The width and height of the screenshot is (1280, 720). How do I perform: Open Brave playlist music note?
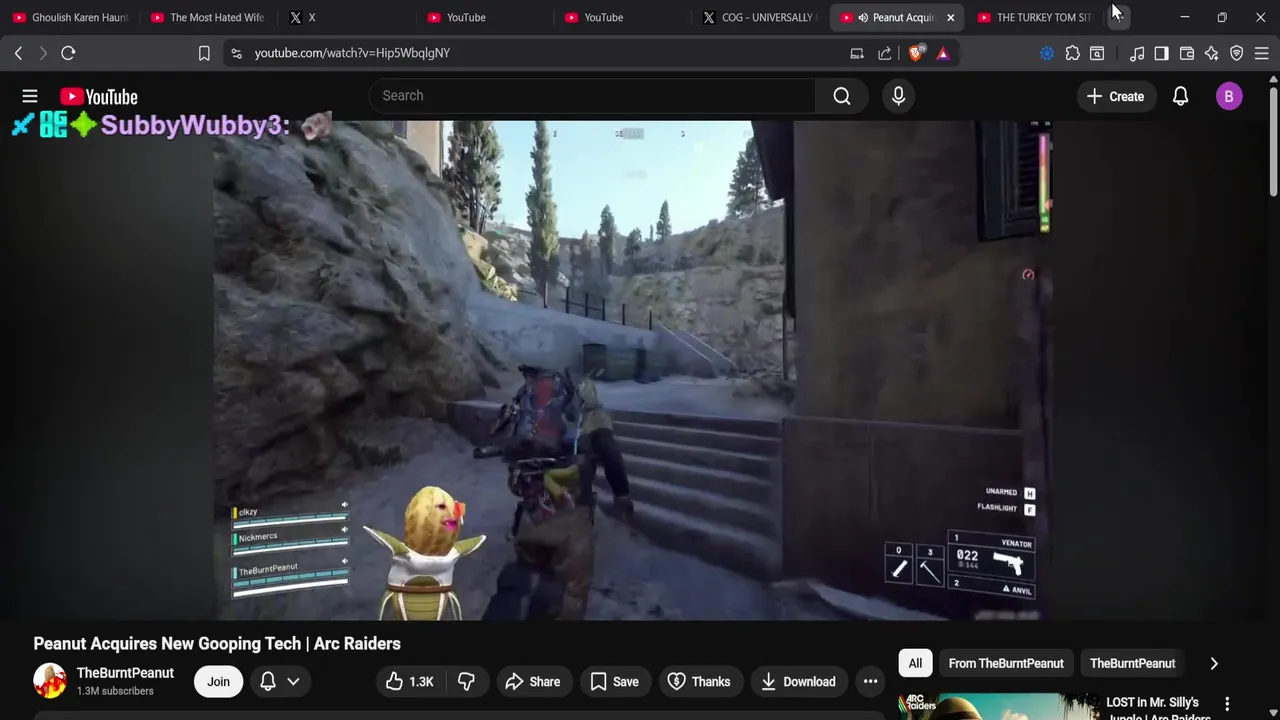(1137, 53)
